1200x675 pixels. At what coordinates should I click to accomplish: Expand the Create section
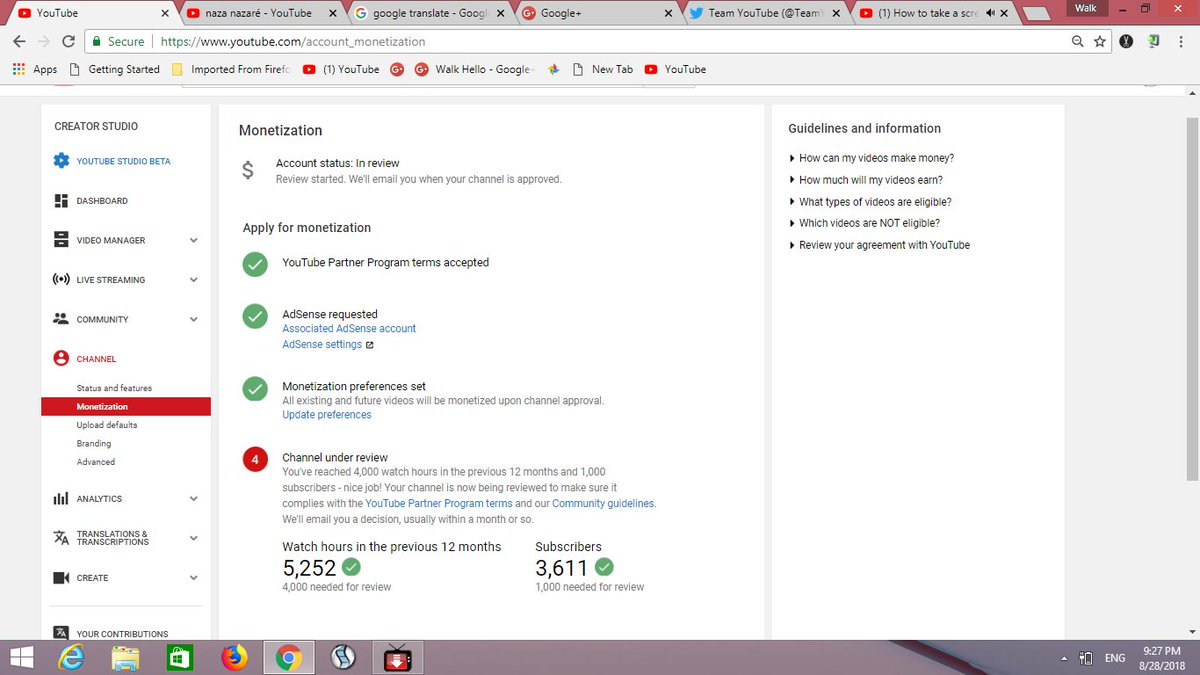click(193, 578)
